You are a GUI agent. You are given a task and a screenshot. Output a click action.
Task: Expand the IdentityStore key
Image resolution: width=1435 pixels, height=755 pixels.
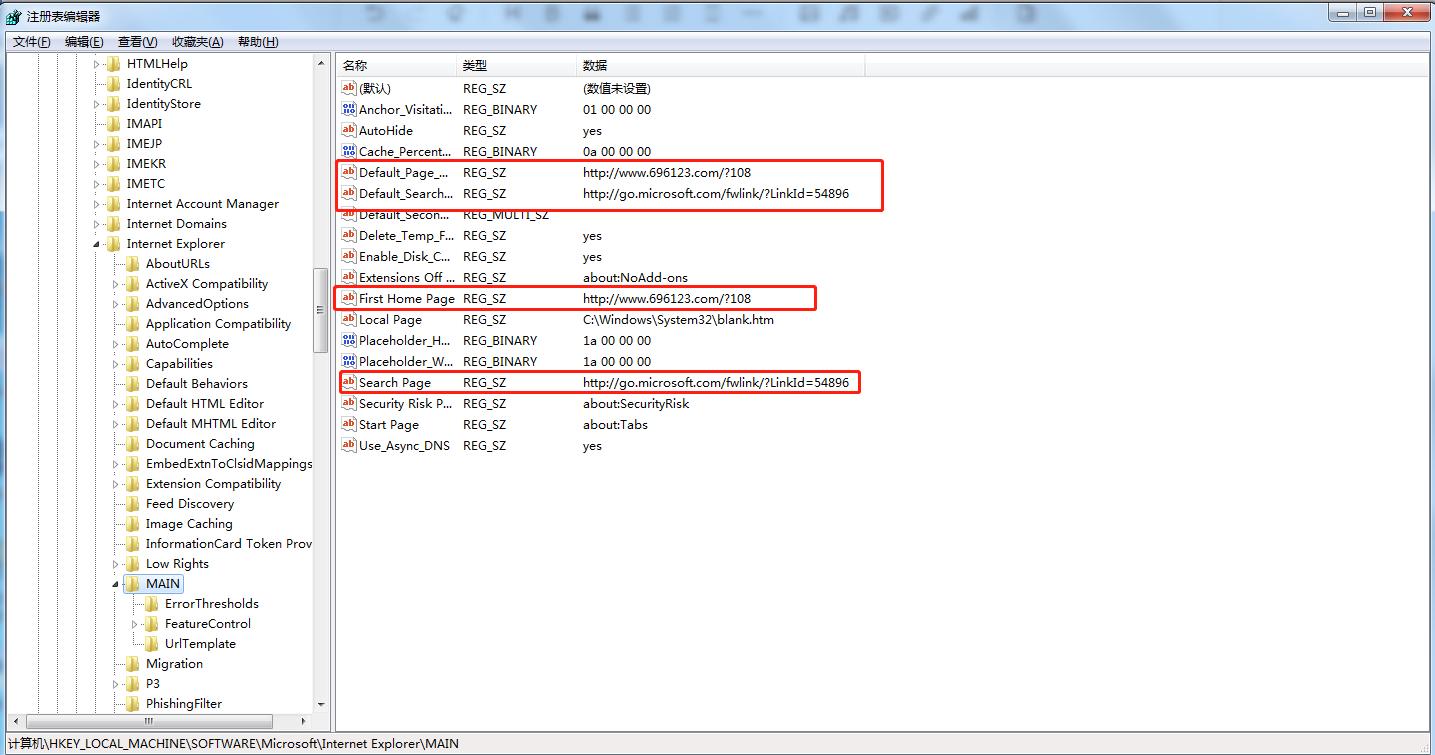pos(97,104)
